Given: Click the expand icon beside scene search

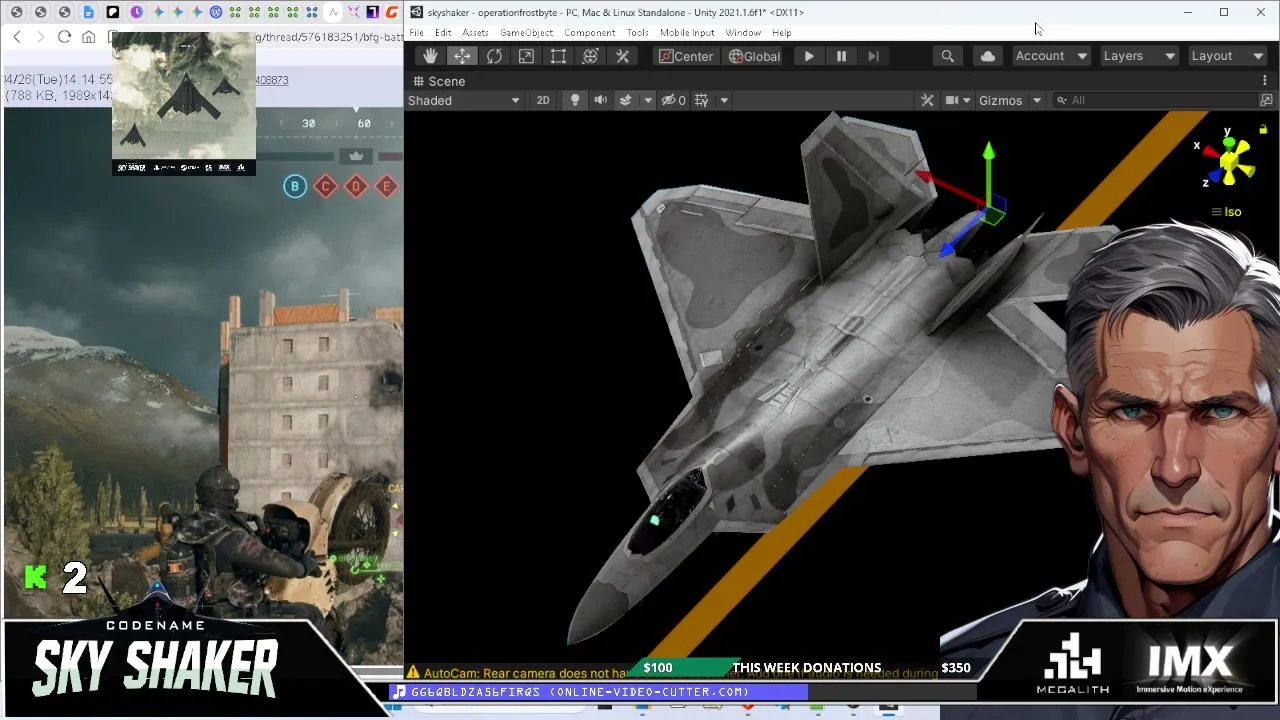Looking at the screenshot, I should [x=1266, y=100].
